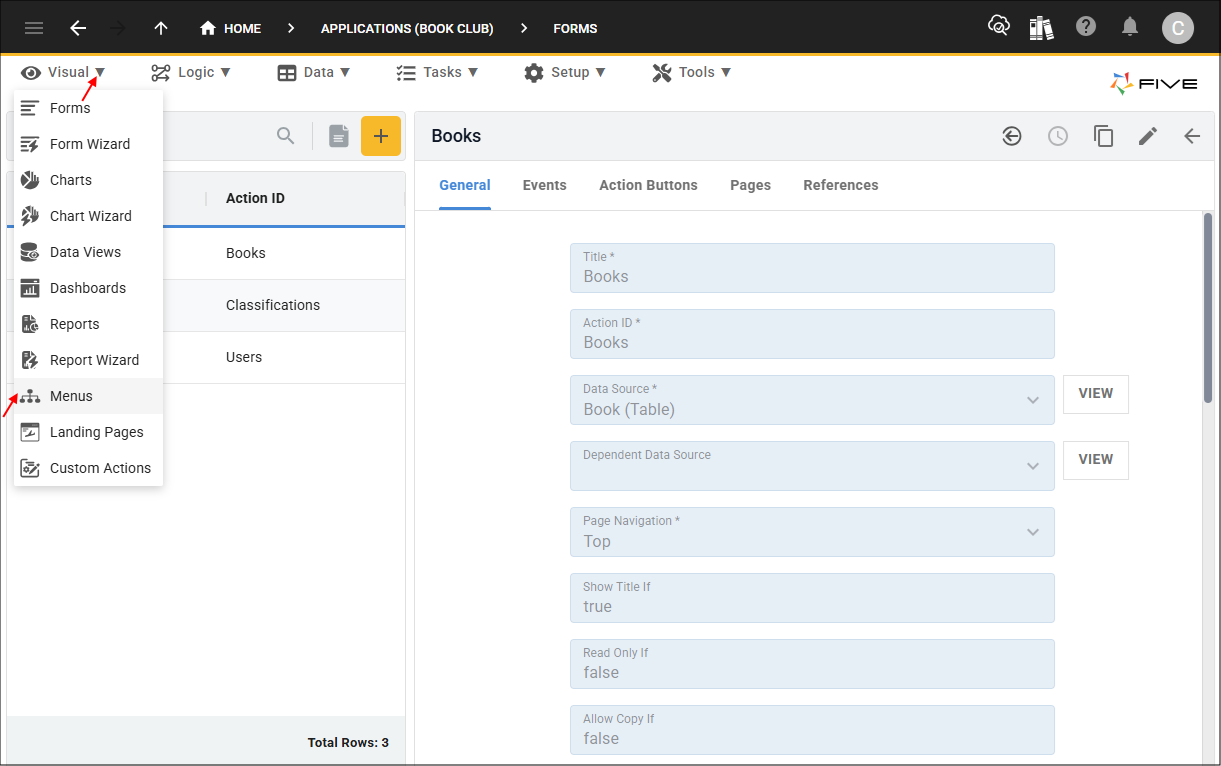The width and height of the screenshot is (1221, 766).
Task: Click the Read Only If field
Action: click(812, 664)
